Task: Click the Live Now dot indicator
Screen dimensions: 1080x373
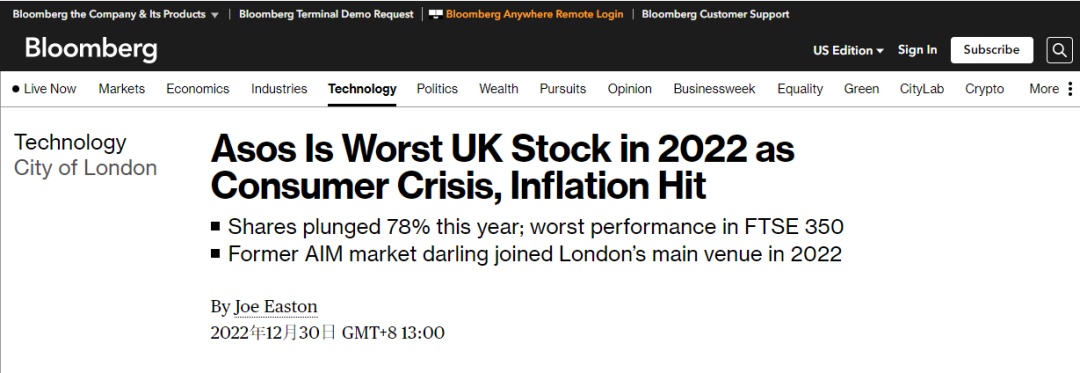Action: (x=16, y=89)
